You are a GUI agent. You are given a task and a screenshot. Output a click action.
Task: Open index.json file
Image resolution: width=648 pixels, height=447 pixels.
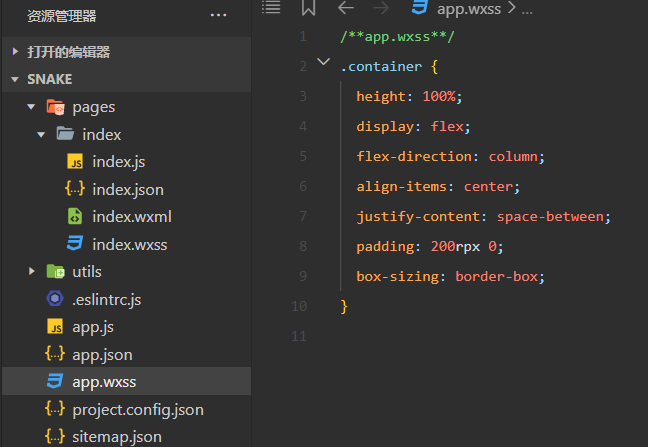pos(128,190)
